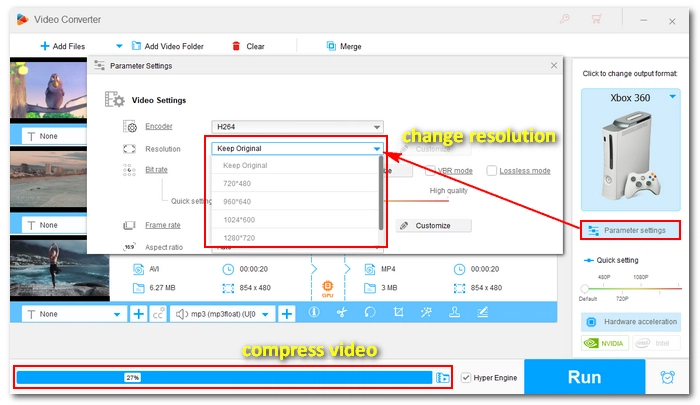Click the source 6.27 MB folder icon
The height and width of the screenshot is (405, 700).
(x=138, y=288)
